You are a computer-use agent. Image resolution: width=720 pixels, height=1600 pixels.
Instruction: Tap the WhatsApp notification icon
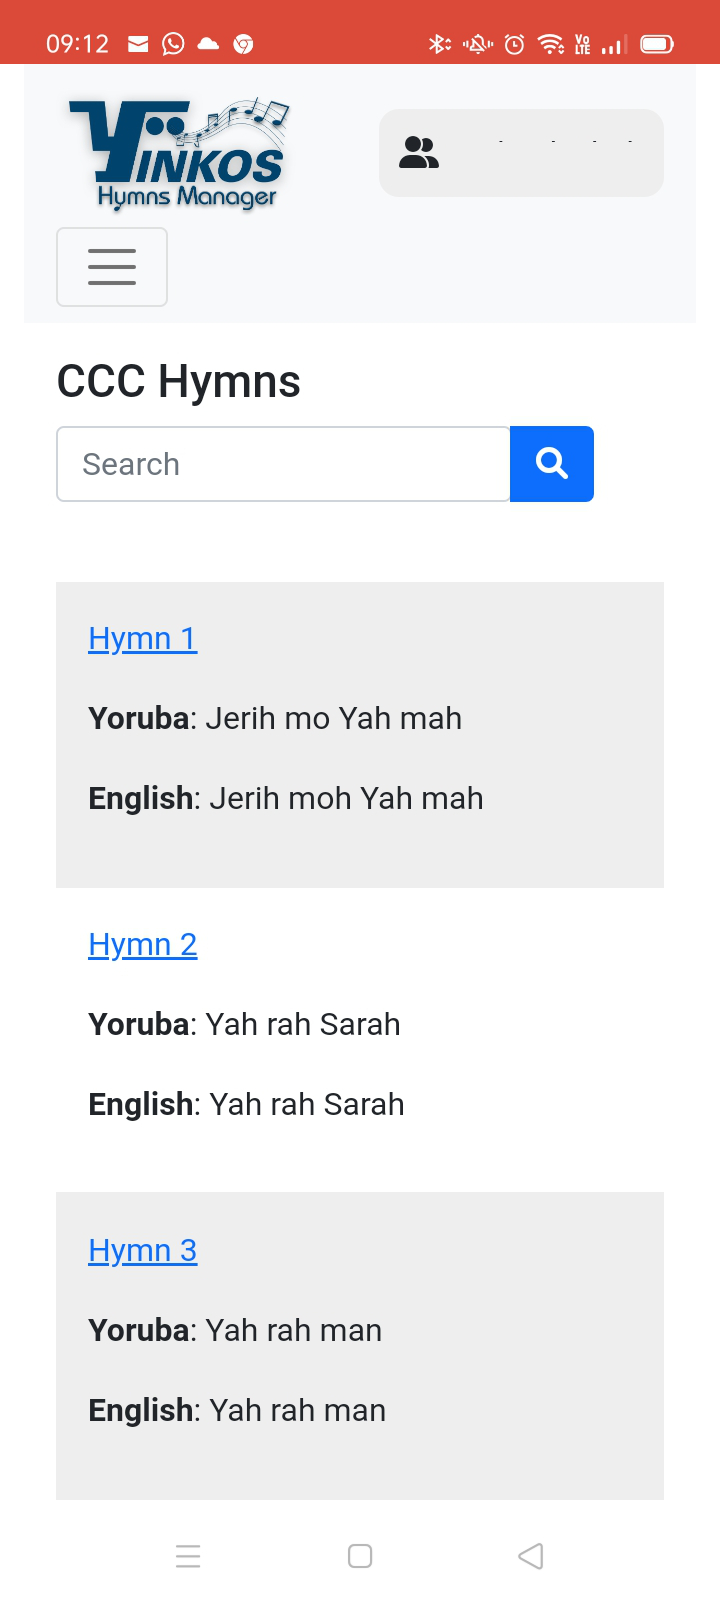(173, 44)
